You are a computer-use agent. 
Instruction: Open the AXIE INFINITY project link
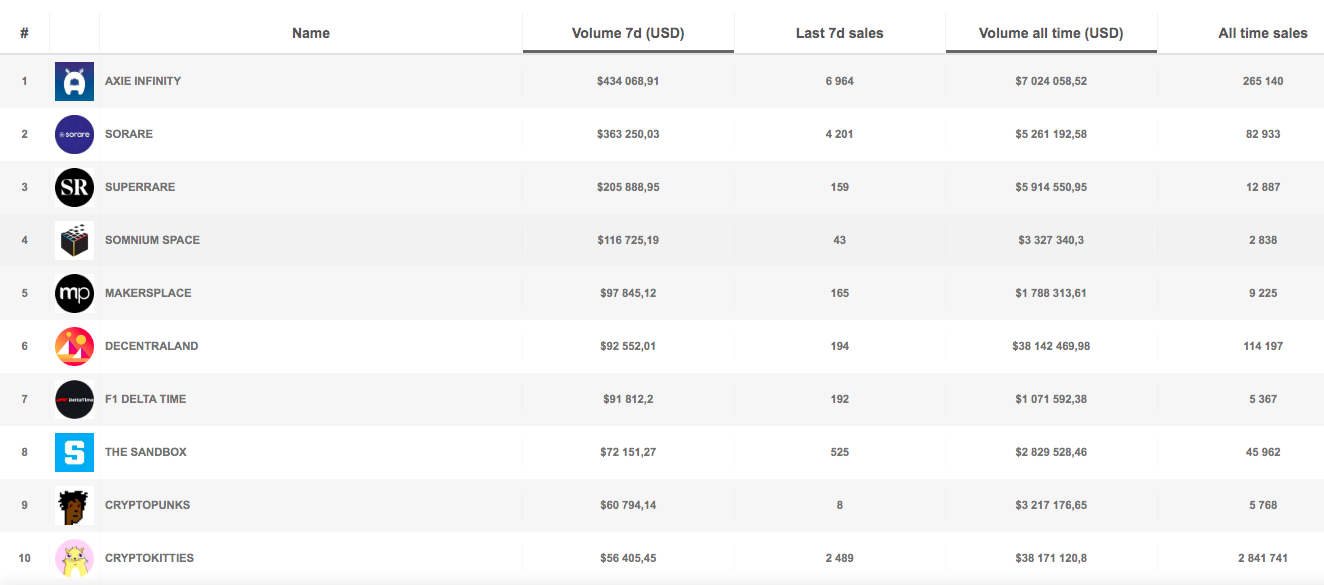coord(143,81)
